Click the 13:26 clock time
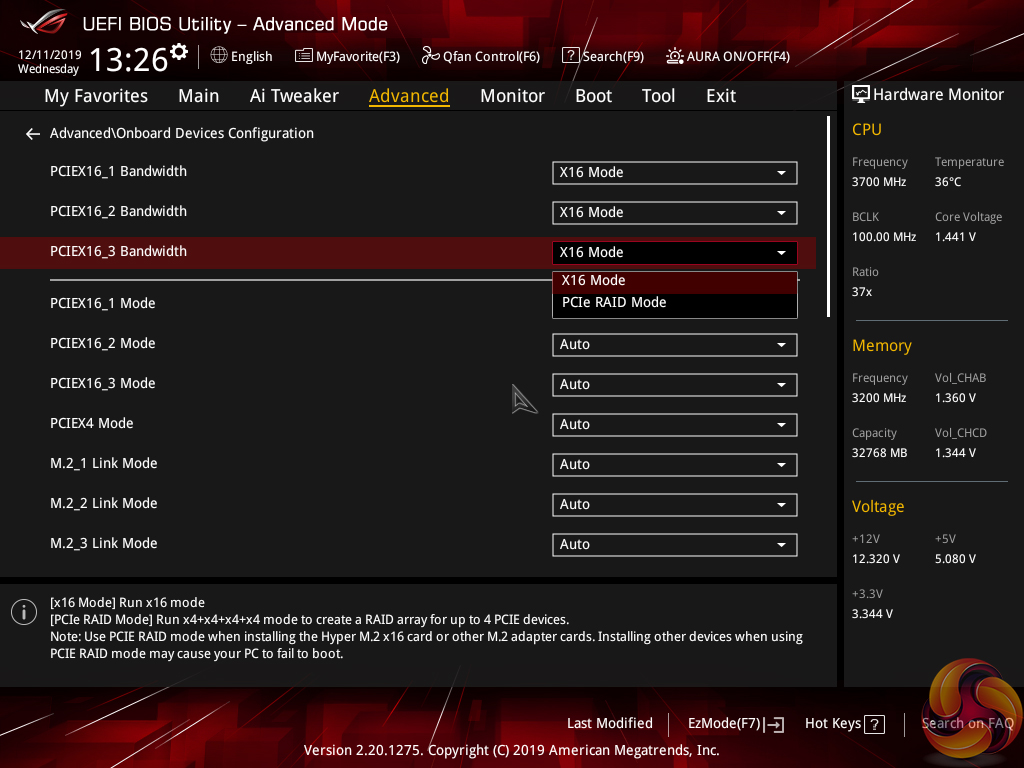The width and height of the screenshot is (1024, 768). tap(129, 60)
